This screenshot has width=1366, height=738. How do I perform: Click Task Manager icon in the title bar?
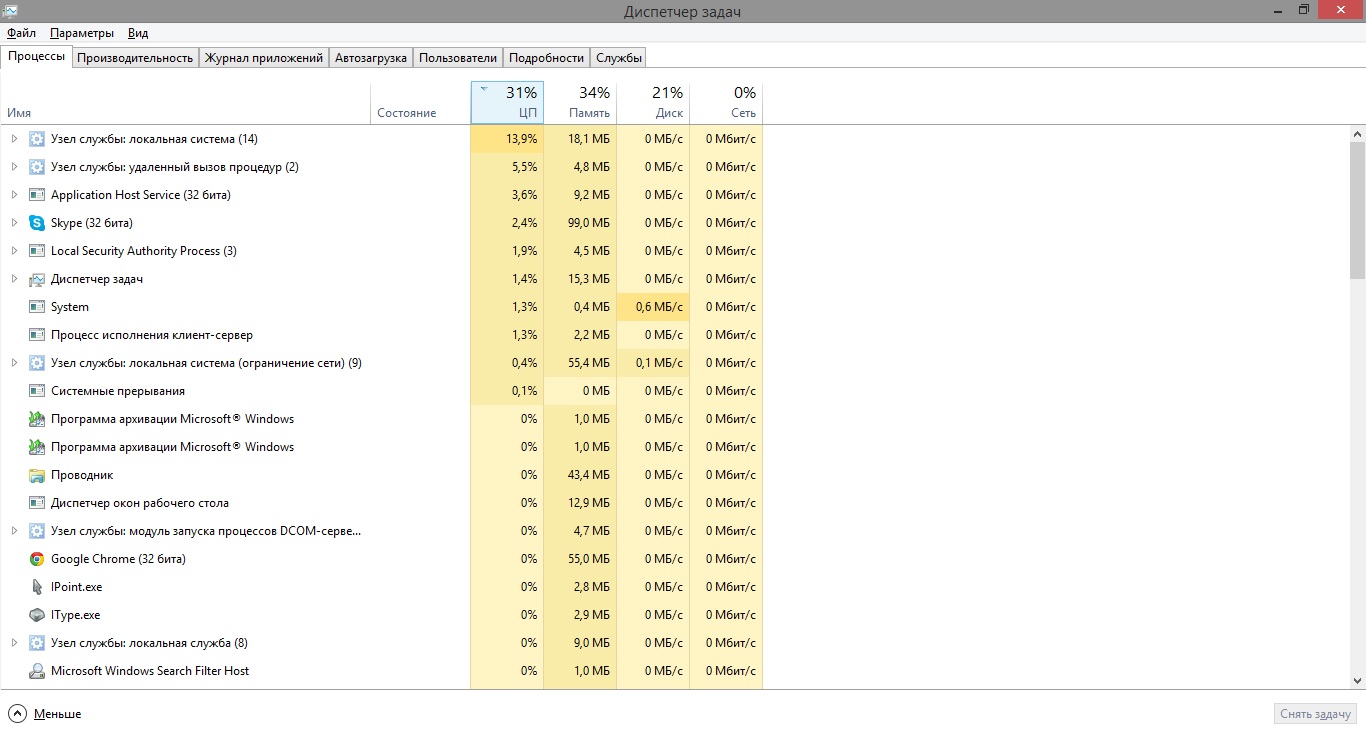pyautogui.click(x=11, y=10)
